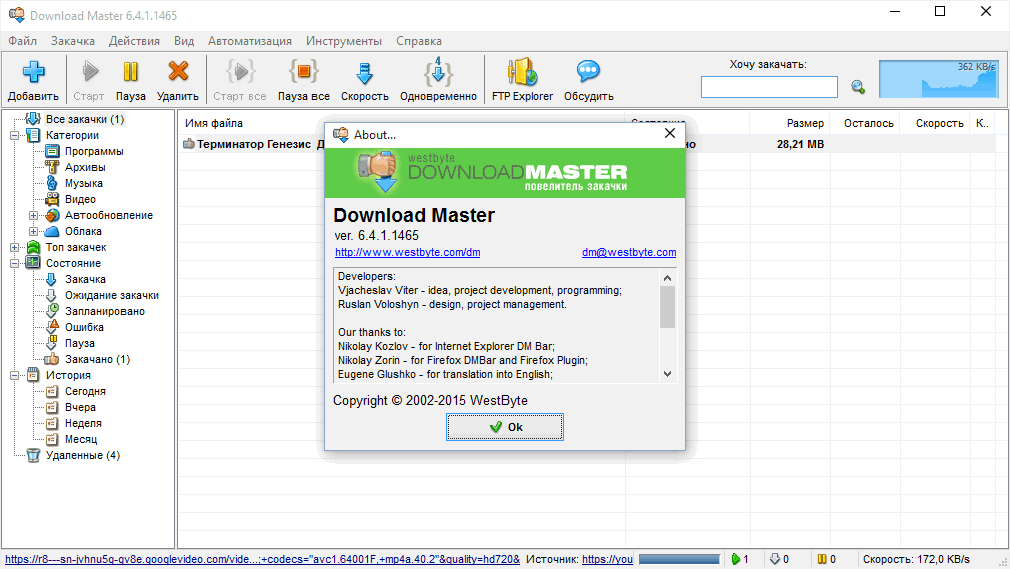Select the Ошибка state icon
The height and width of the screenshot is (569, 1010).
(x=52, y=327)
